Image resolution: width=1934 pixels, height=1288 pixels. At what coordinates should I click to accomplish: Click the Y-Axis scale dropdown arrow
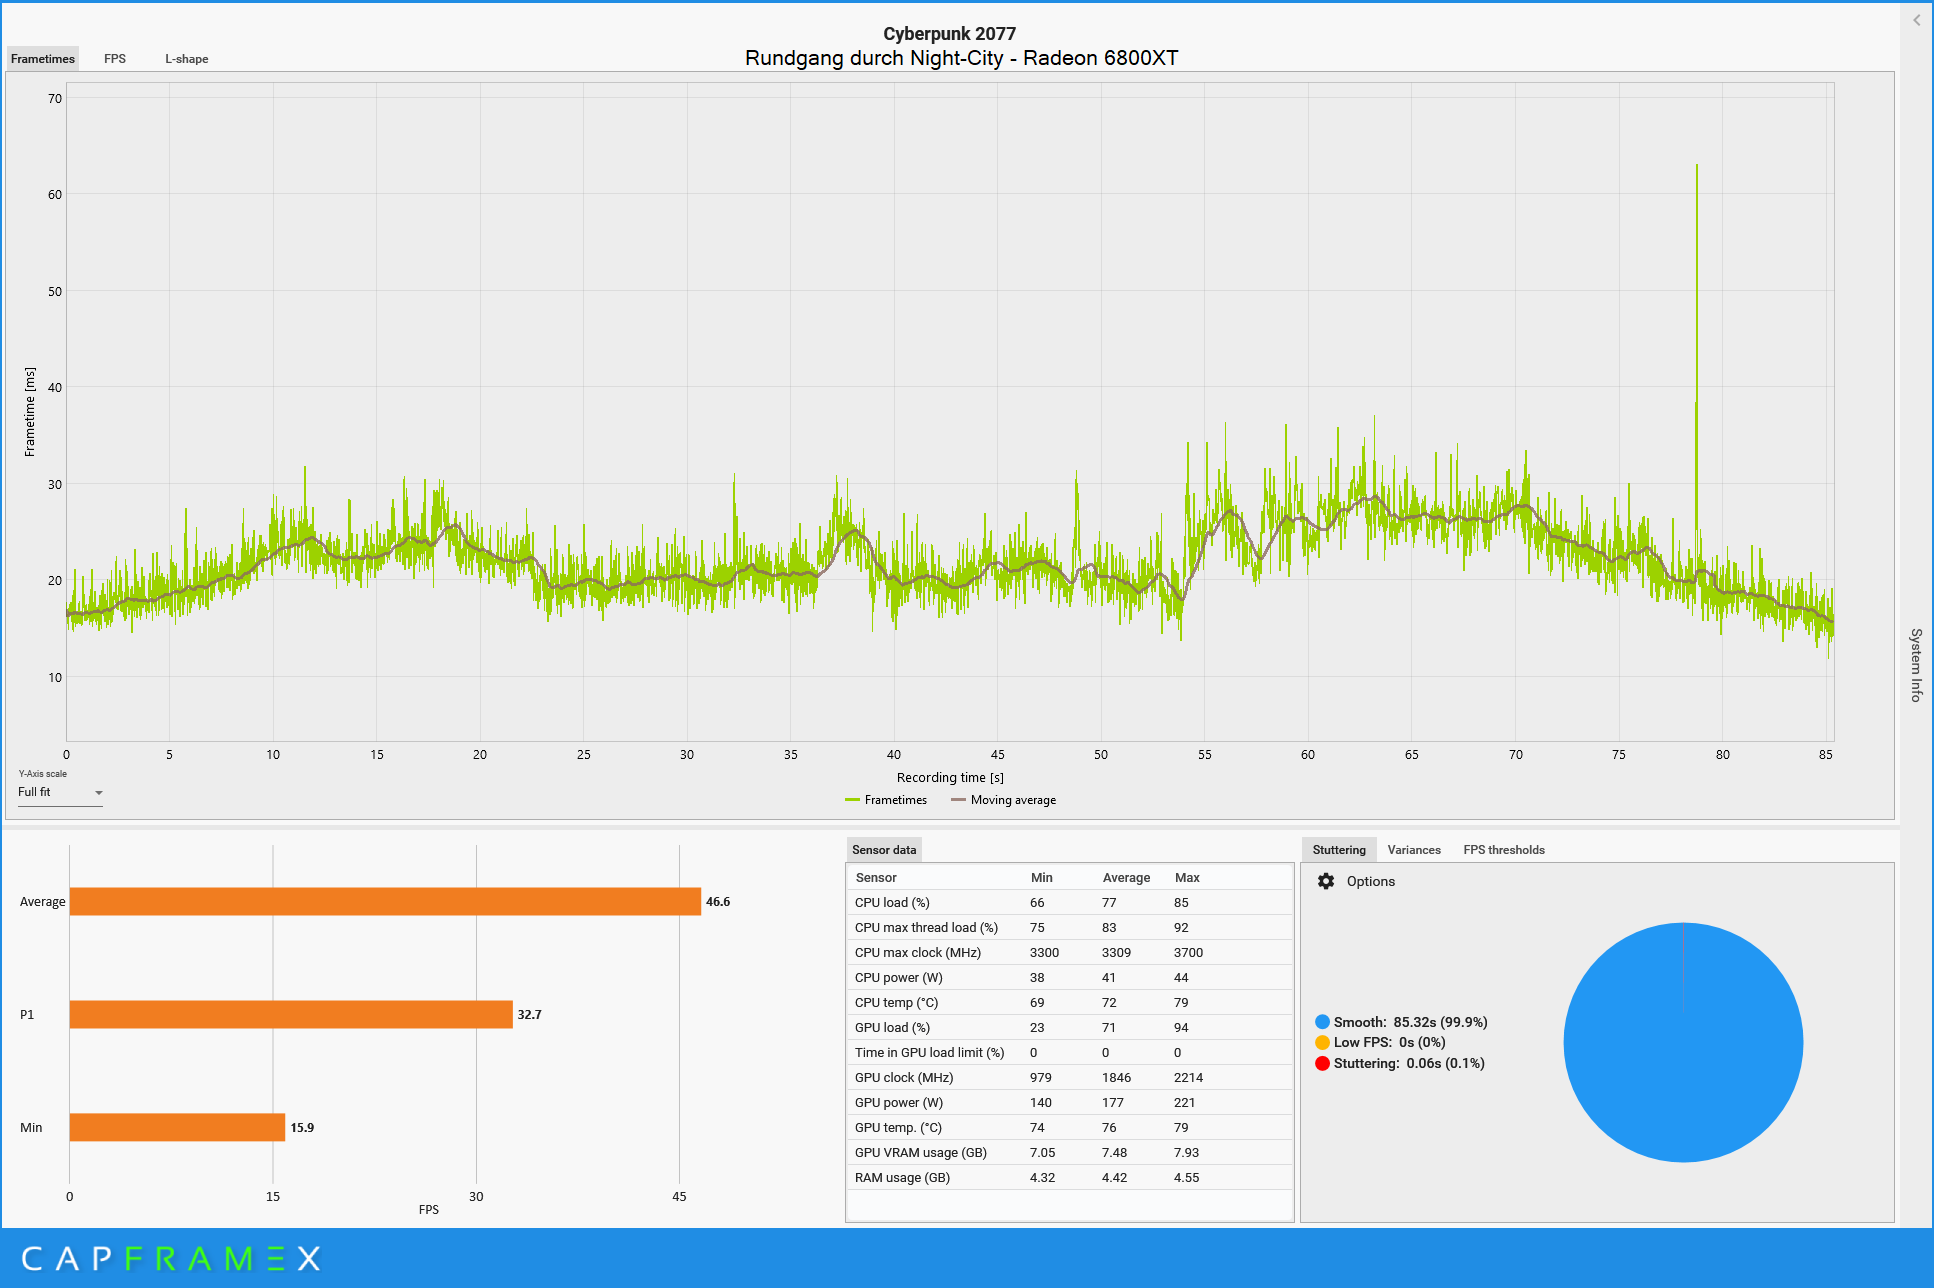[x=98, y=793]
